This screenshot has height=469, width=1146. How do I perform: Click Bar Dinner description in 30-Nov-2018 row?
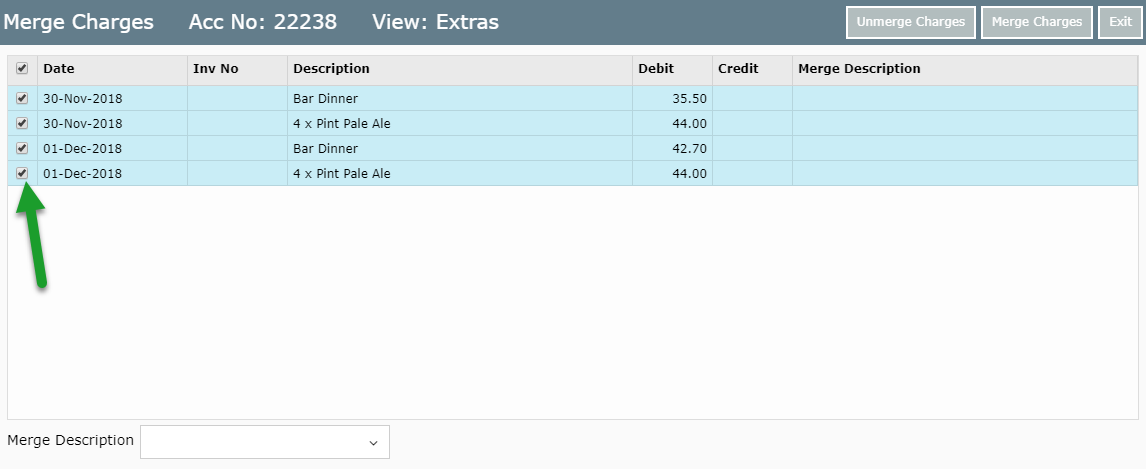pyautogui.click(x=325, y=98)
